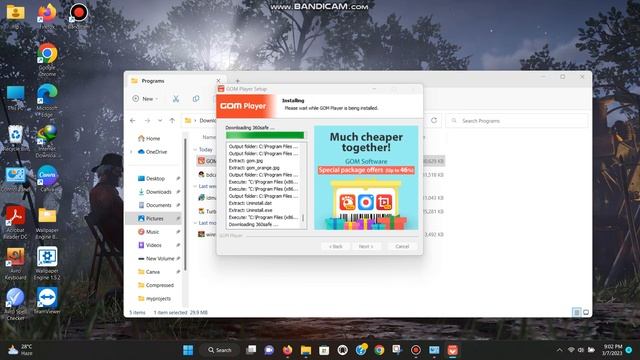Viewport: 640px width, 360px height.
Task: Open Recycle Bin on desktop
Action: coord(16,139)
